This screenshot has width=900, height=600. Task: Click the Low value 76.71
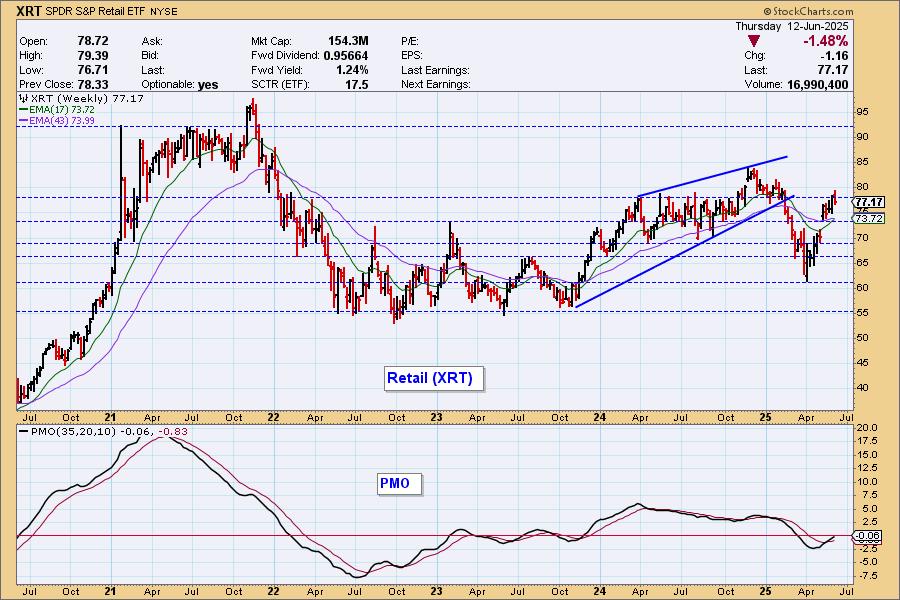(93, 70)
